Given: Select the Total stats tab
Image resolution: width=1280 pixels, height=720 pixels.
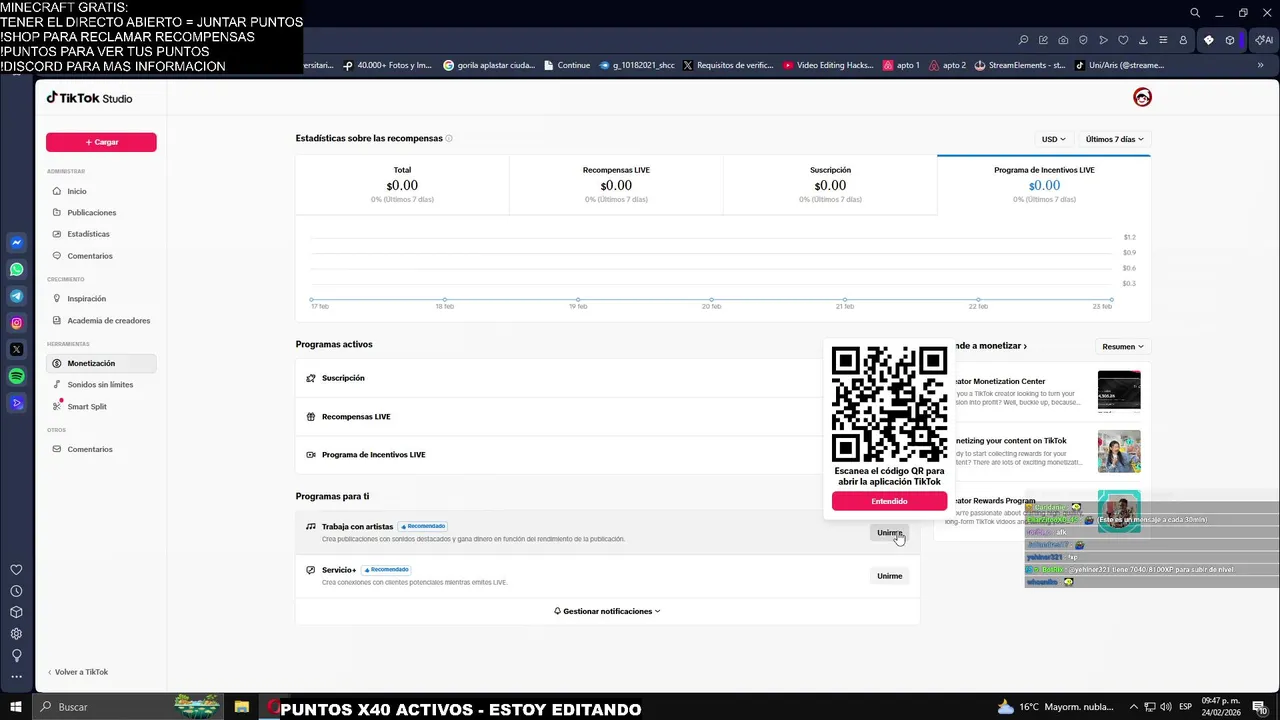Looking at the screenshot, I should point(402,185).
